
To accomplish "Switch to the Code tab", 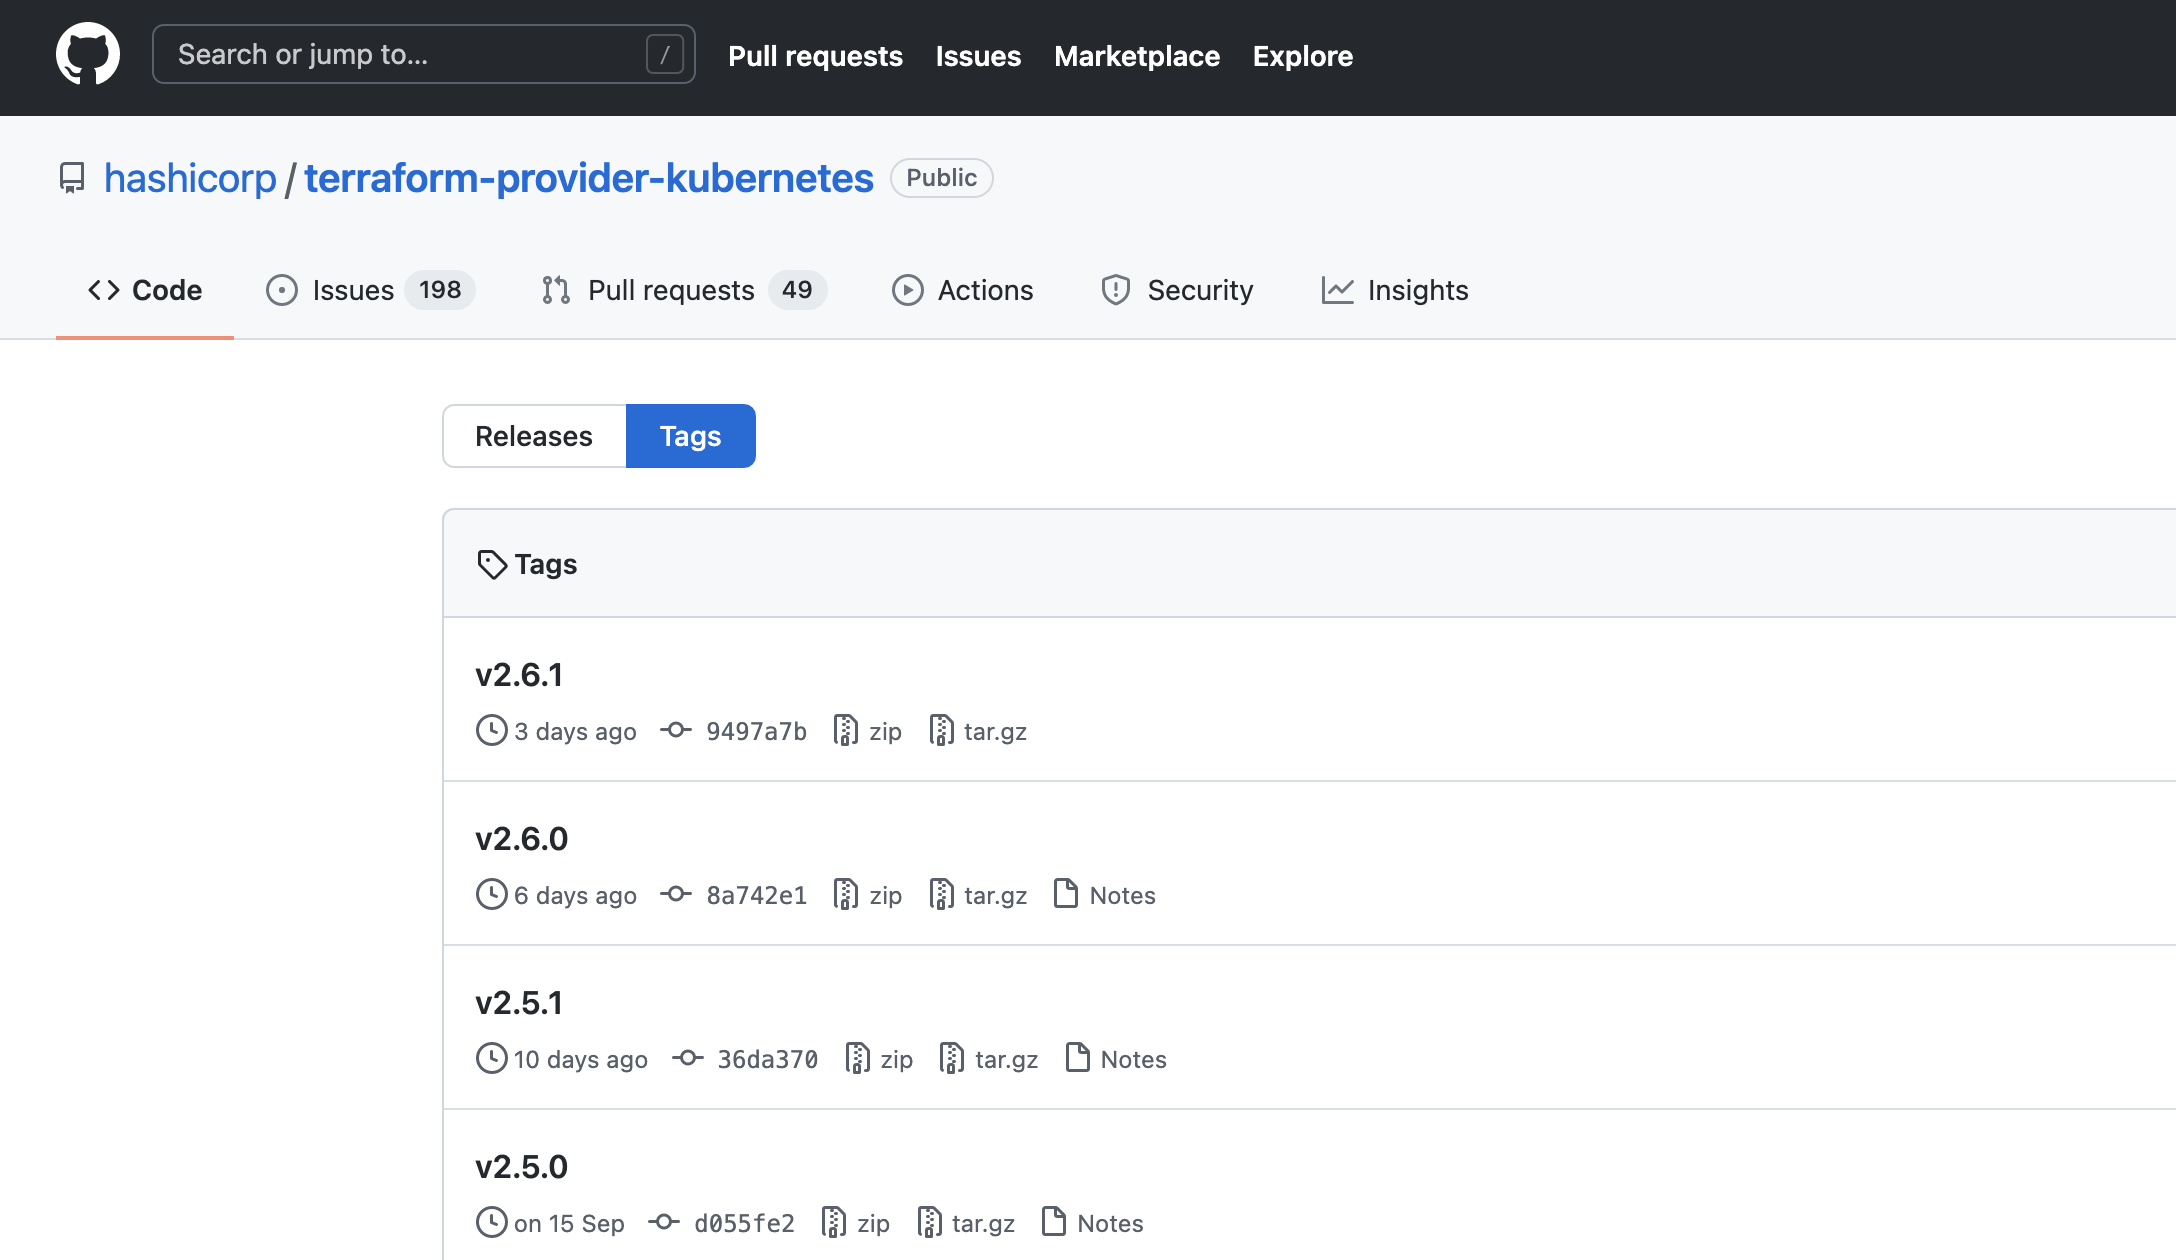I will click(x=145, y=290).
